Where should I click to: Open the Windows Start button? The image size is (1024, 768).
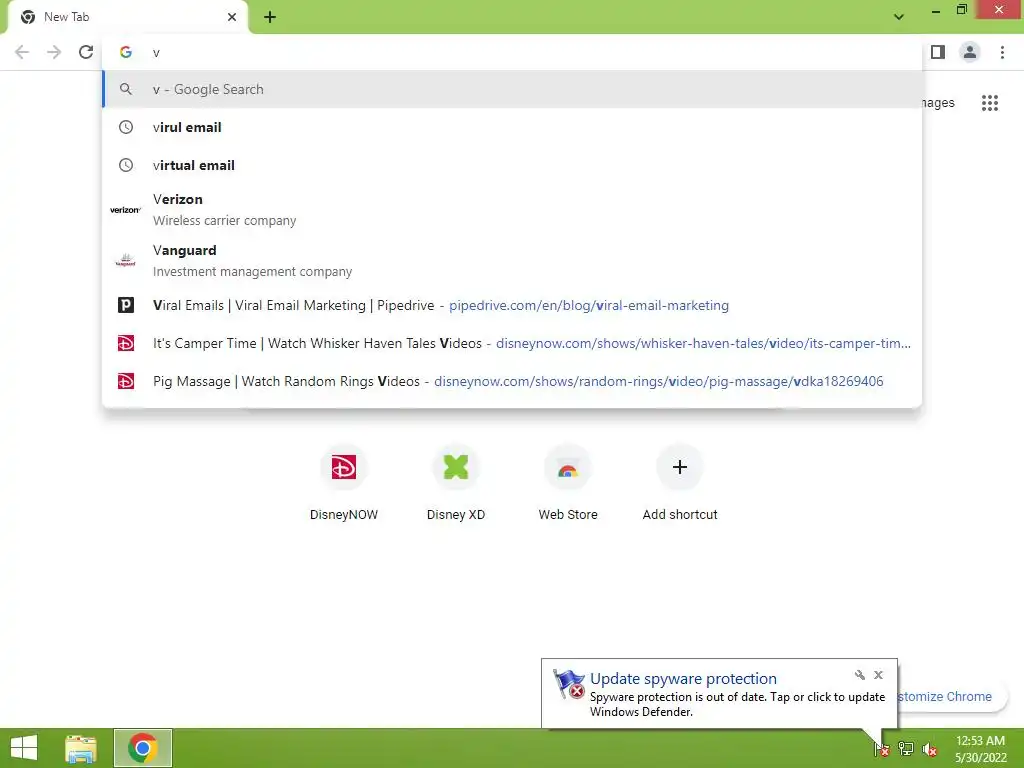24,748
